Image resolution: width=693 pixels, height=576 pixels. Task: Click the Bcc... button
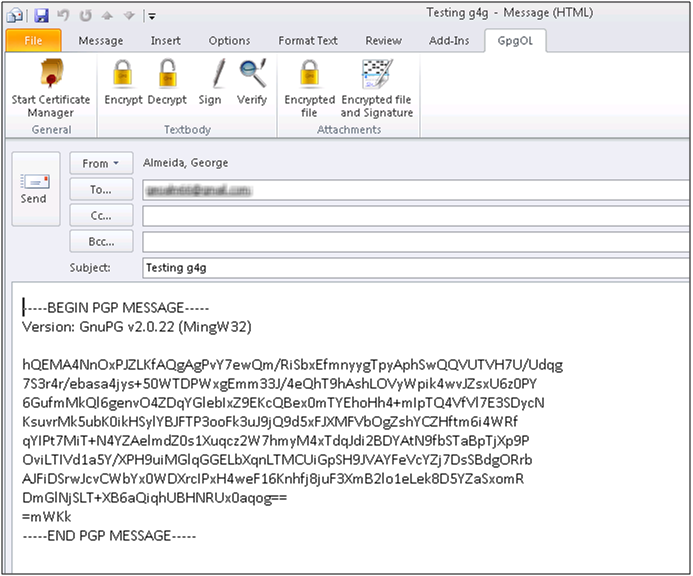pos(101,241)
